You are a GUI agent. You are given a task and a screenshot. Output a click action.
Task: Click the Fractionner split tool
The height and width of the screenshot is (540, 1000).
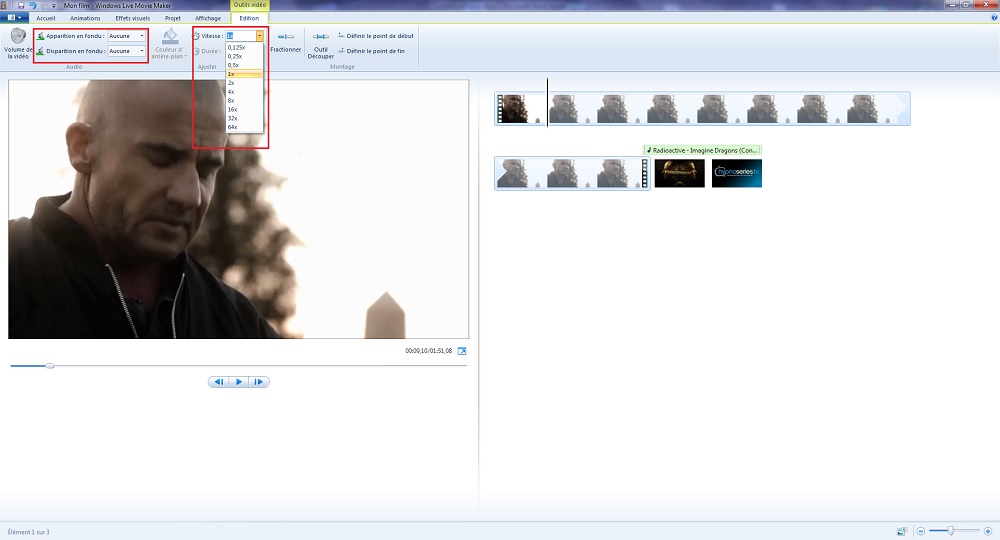click(x=285, y=42)
